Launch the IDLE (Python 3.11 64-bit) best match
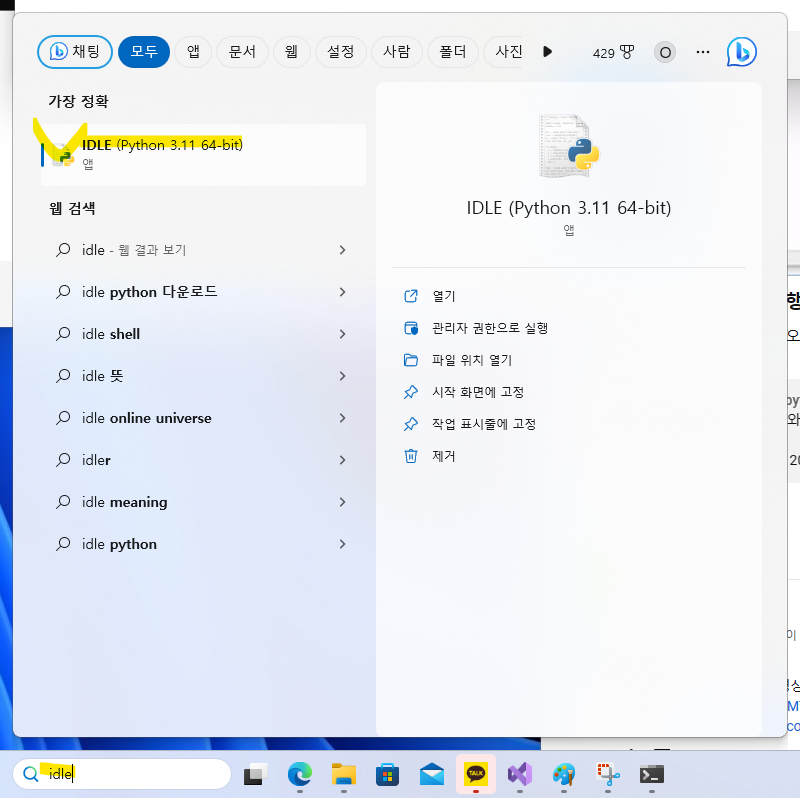800x798 pixels. point(204,155)
